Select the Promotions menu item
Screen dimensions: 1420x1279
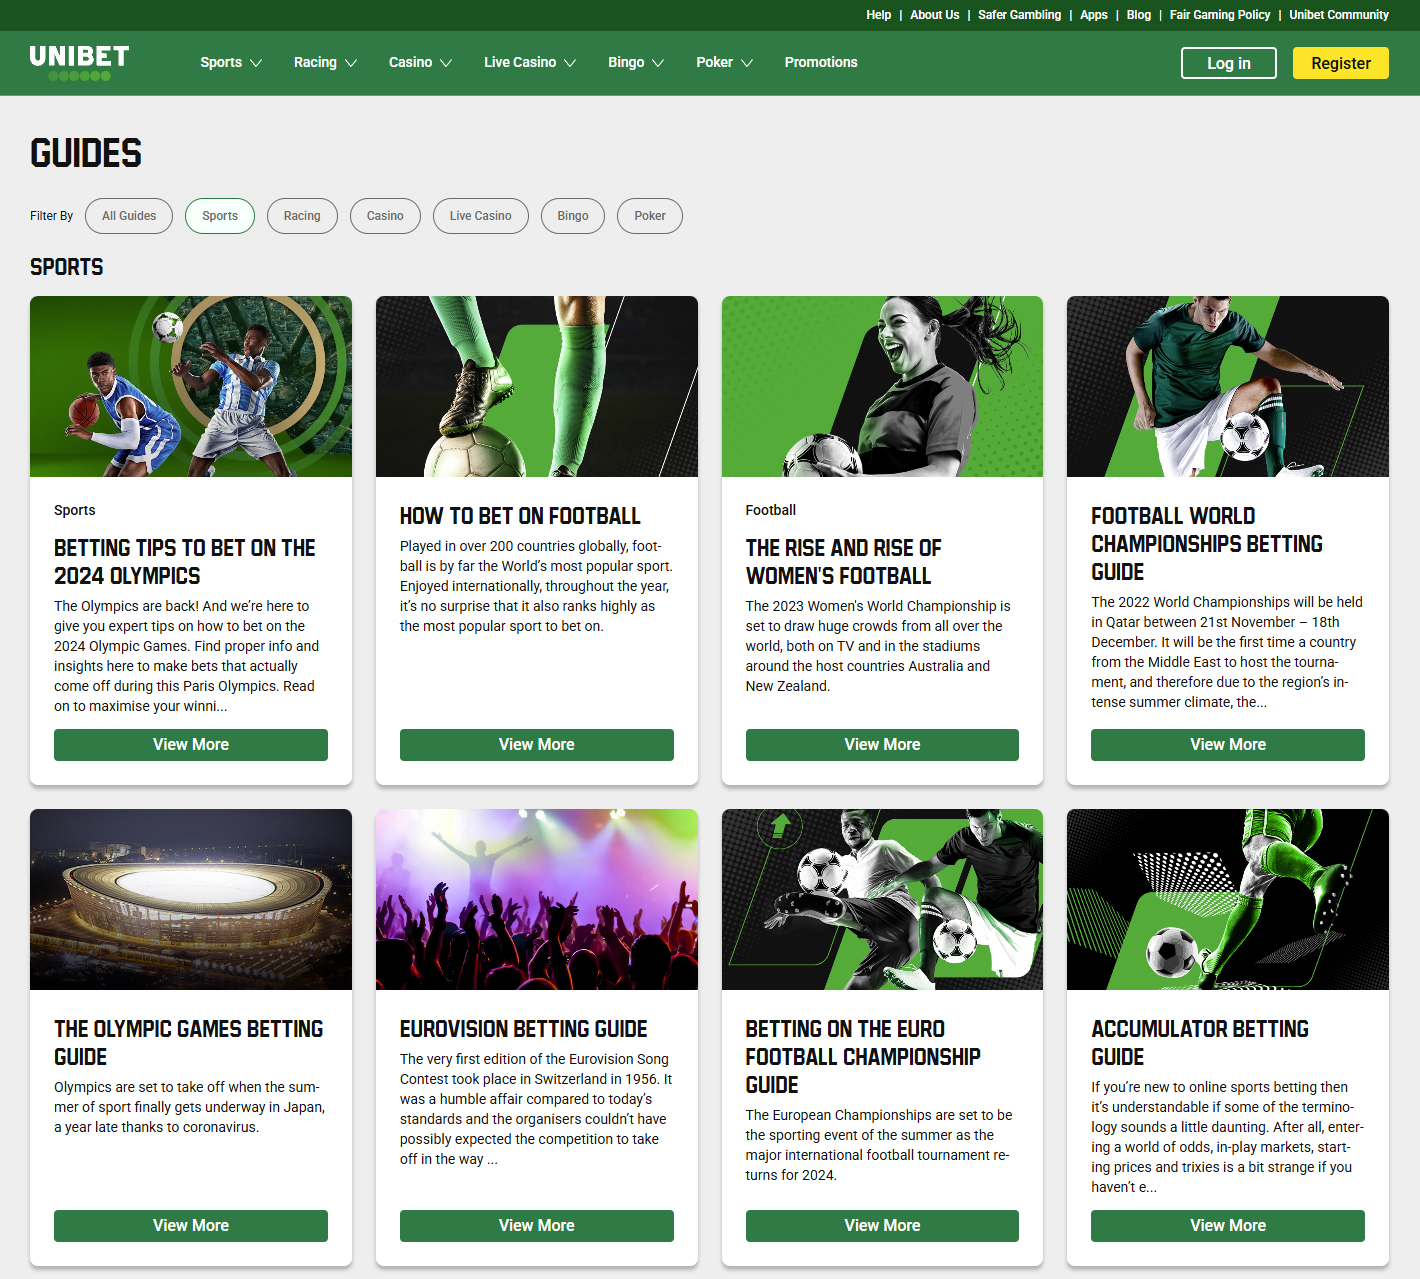pyautogui.click(x=820, y=62)
